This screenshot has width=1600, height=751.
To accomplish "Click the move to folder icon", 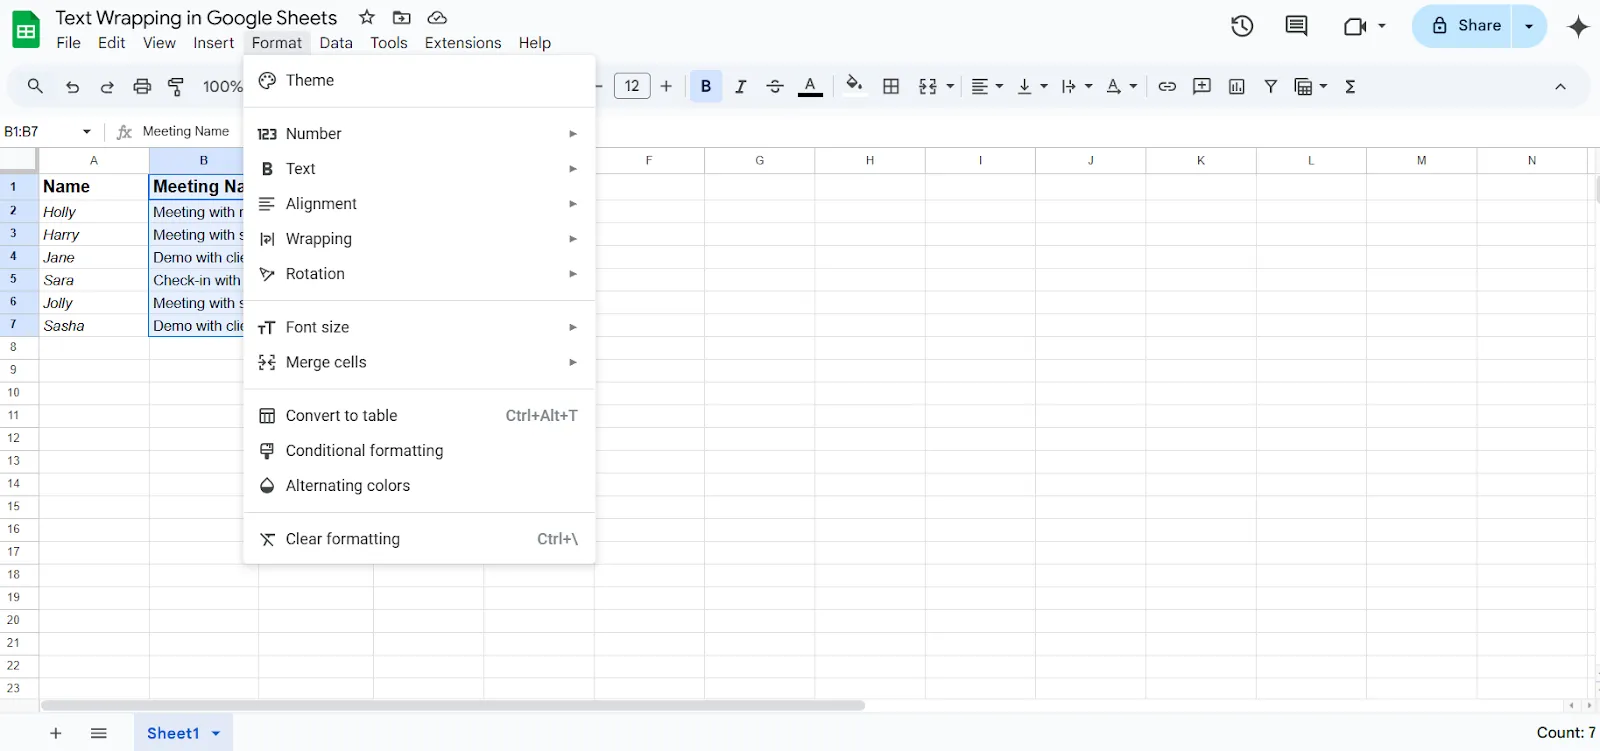I will pos(402,17).
